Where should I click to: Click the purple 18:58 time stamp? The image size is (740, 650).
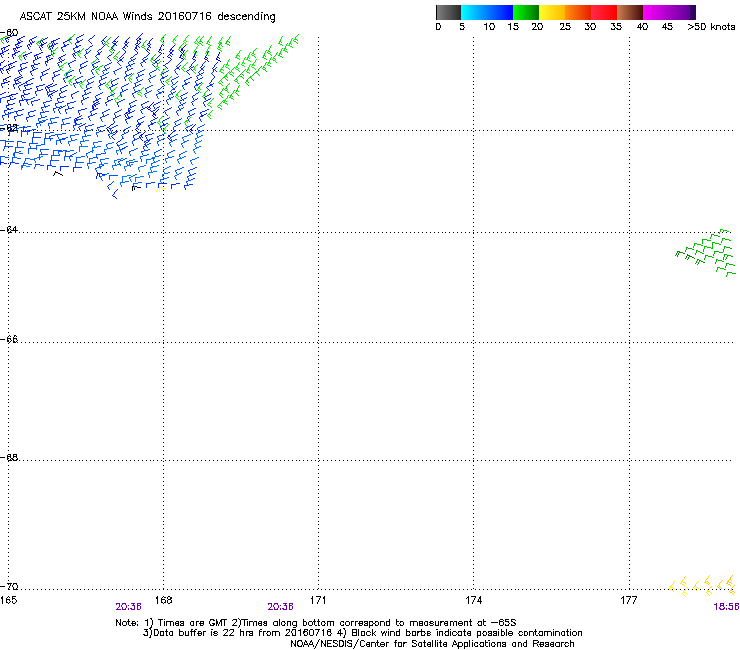726,607
